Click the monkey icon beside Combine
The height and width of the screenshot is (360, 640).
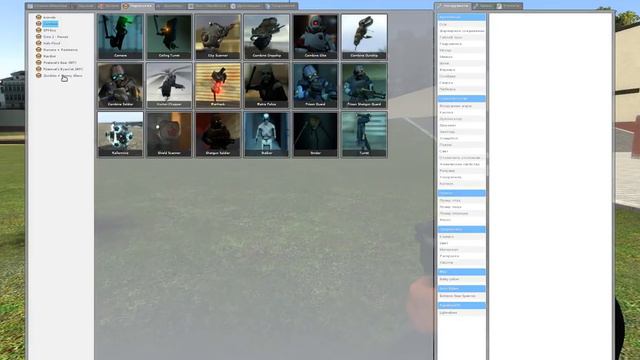tap(38, 24)
